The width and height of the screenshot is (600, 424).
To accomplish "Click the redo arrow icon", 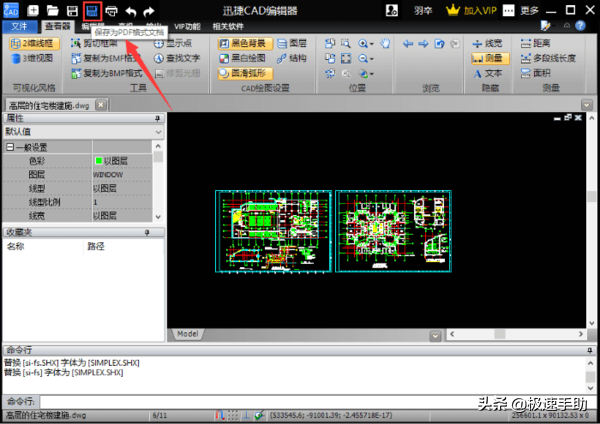I will pyautogui.click(x=148, y=11).
